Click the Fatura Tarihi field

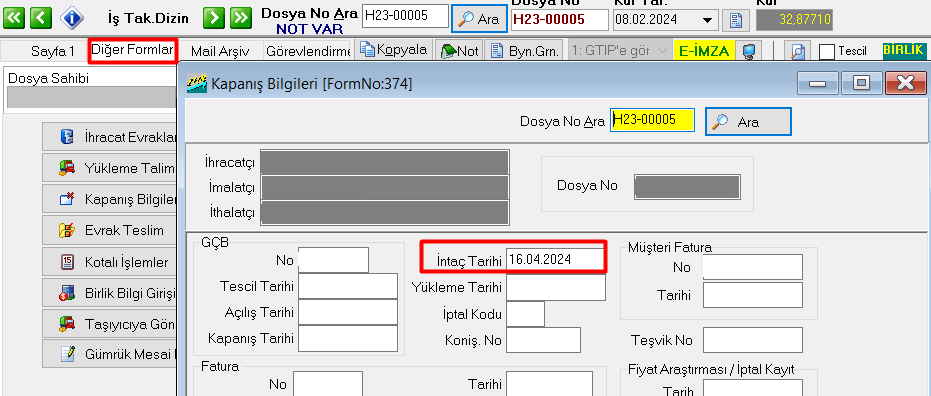click(549, 384)
